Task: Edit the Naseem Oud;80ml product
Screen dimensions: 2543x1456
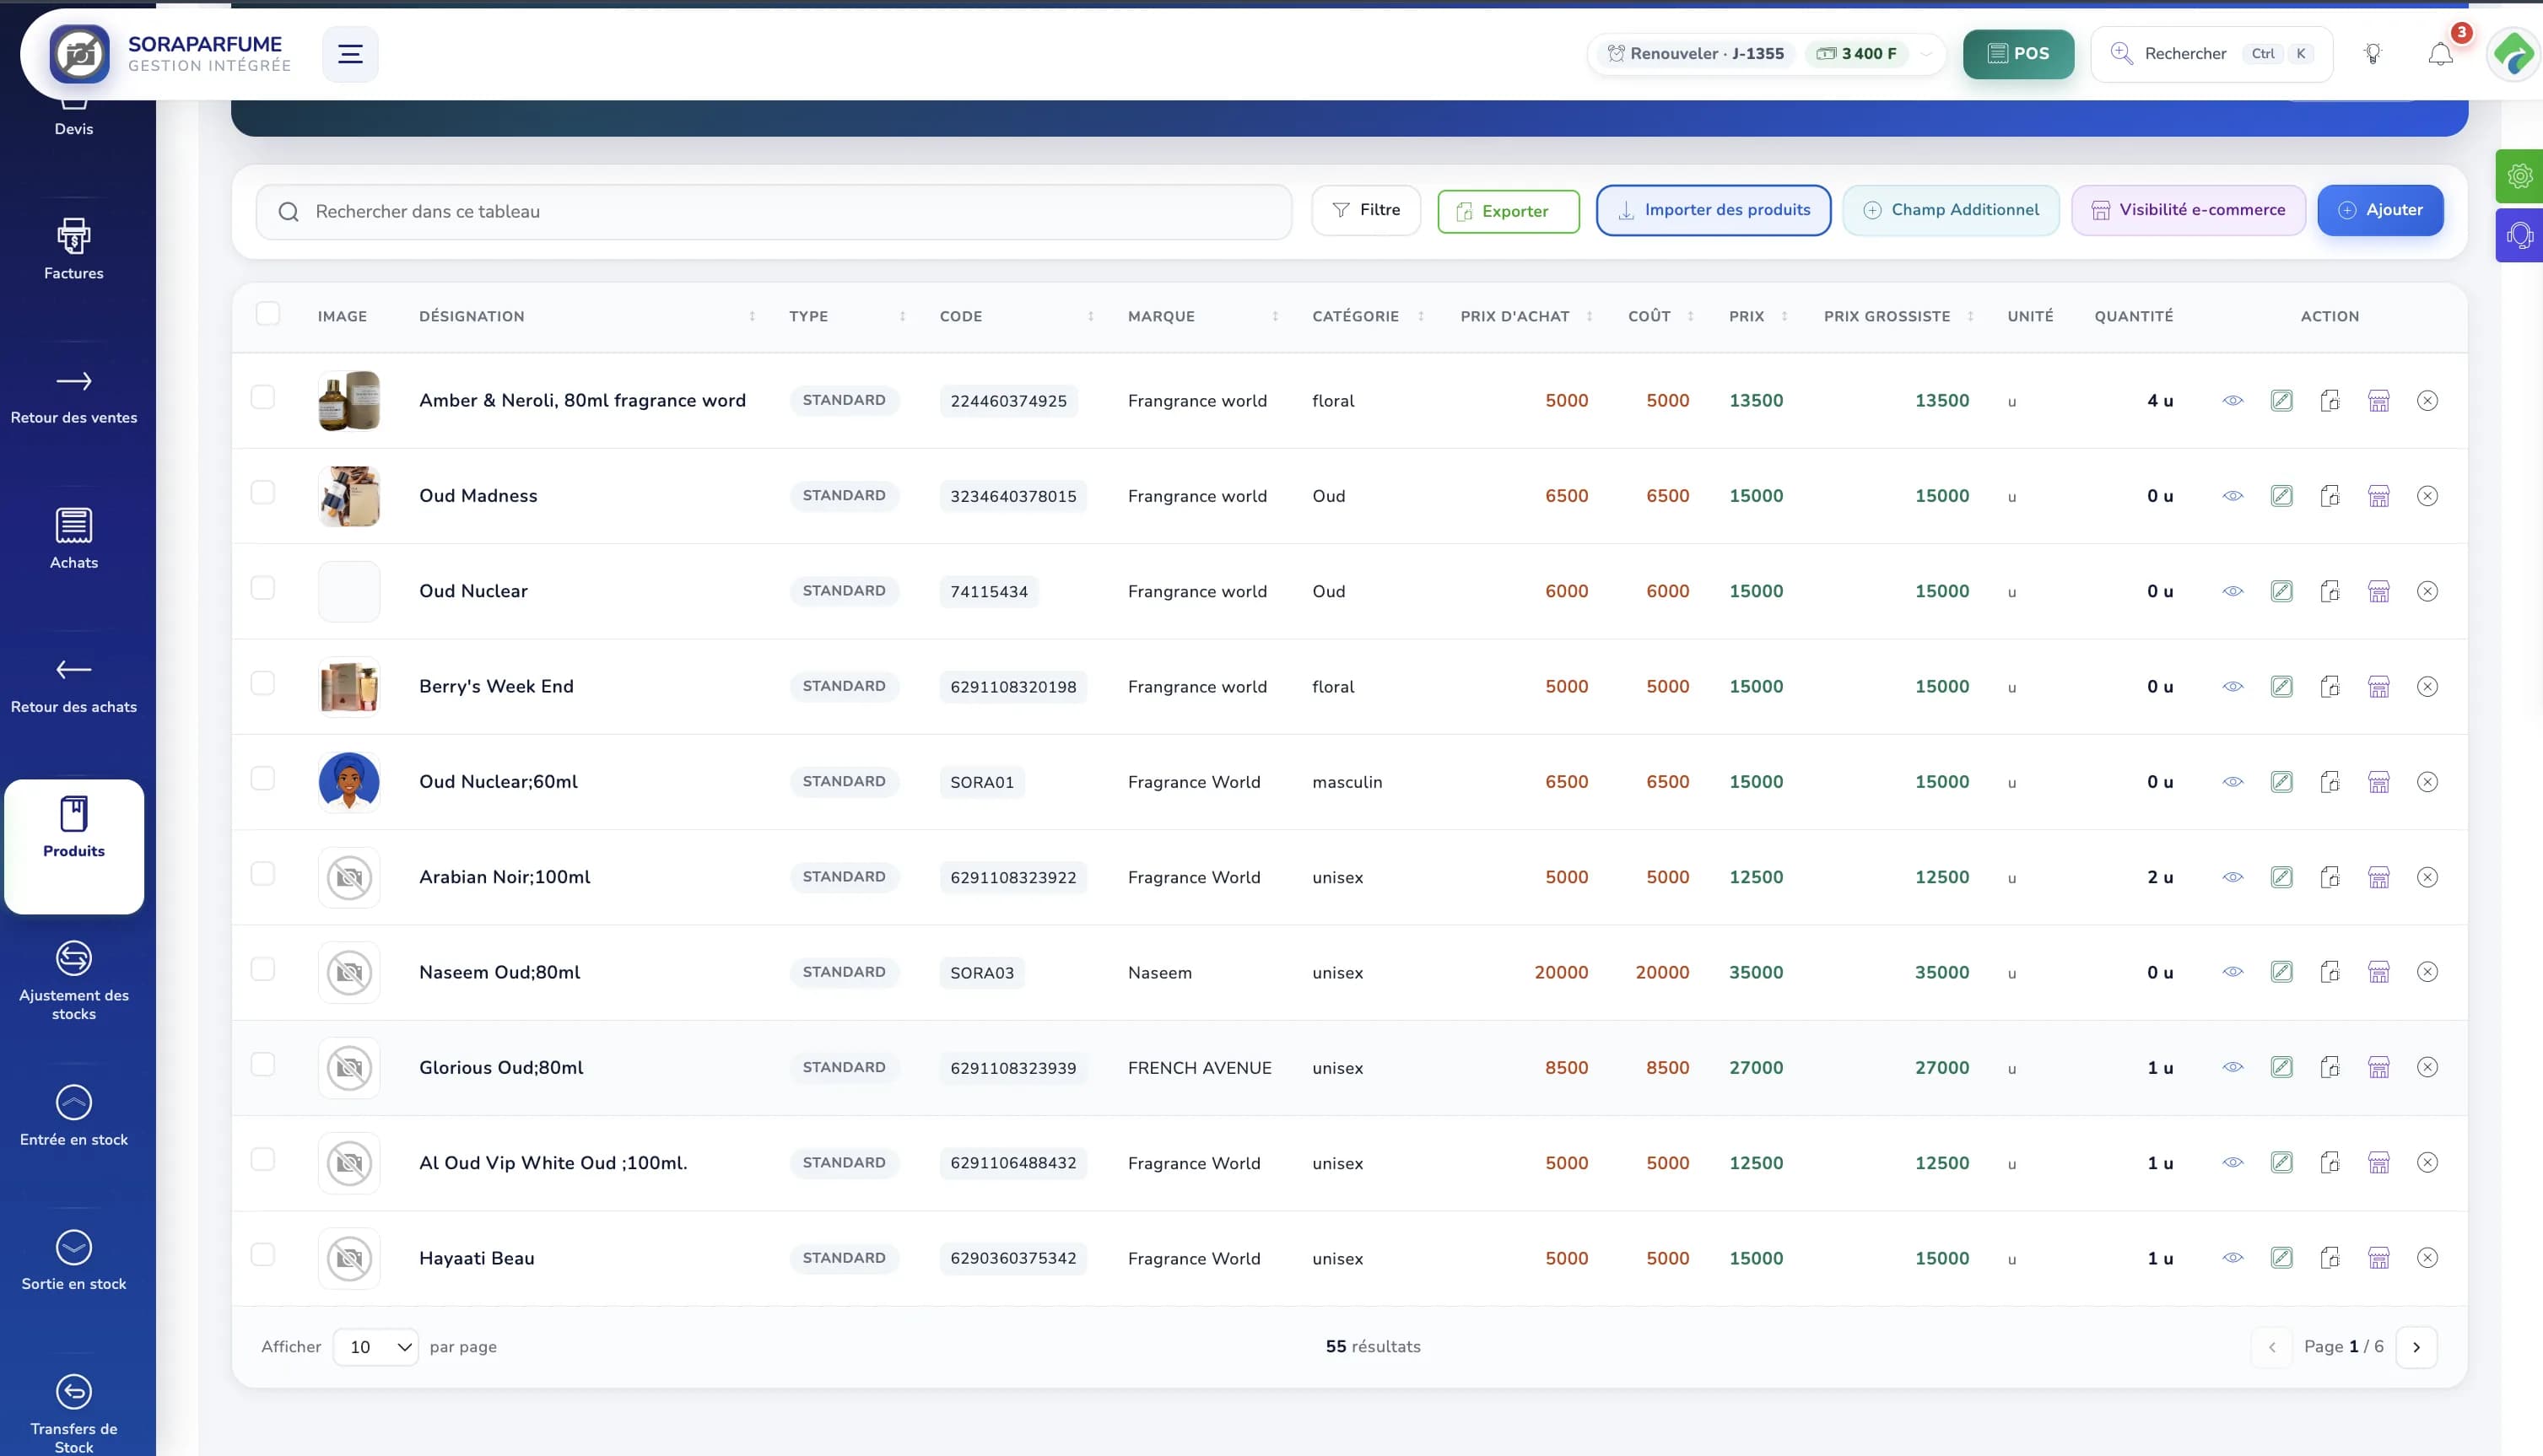Action: coord(2281,972)
